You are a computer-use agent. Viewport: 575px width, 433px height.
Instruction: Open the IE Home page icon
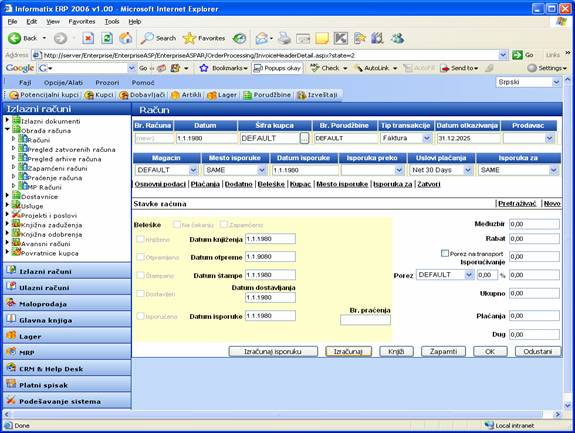pos(126,38)
